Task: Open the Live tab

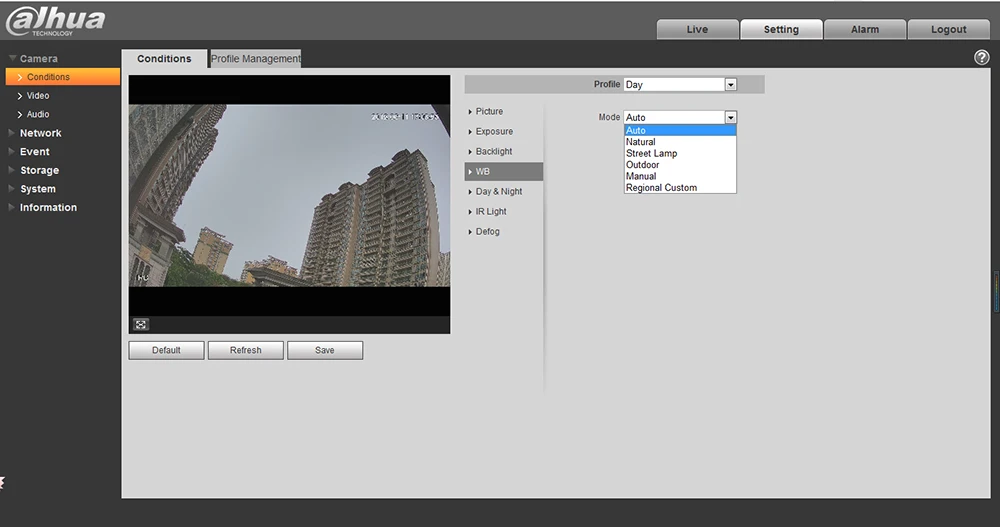Action: [697, 29]
